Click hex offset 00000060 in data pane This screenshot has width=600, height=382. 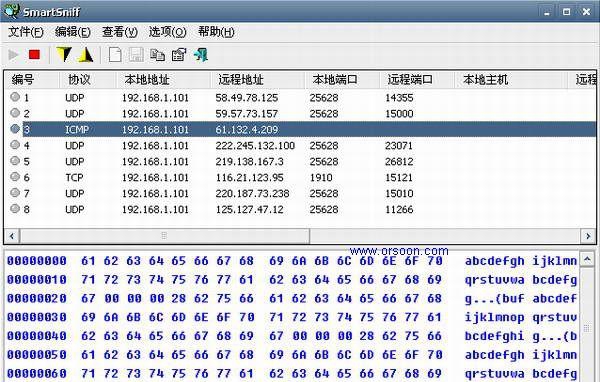(37, 374)
